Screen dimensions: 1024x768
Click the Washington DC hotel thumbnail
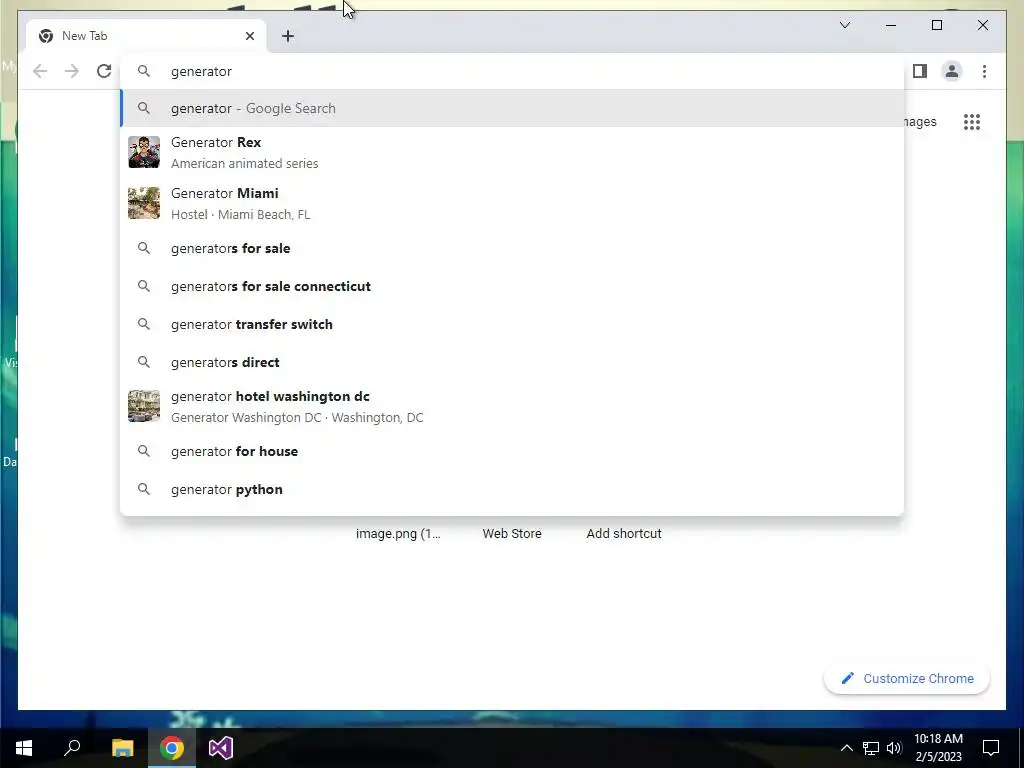[144, 406]
